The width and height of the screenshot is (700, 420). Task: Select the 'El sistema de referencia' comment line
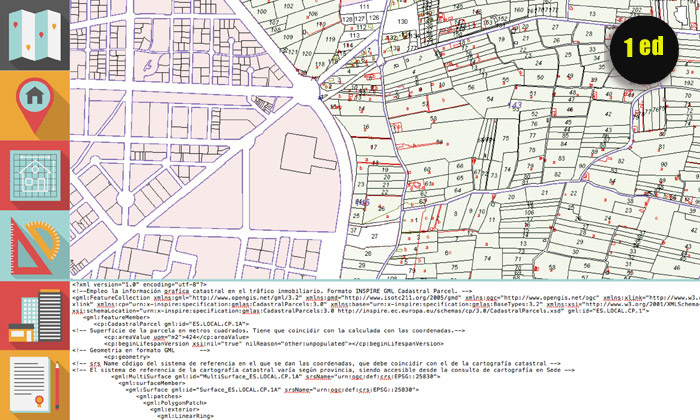point(323,370)
